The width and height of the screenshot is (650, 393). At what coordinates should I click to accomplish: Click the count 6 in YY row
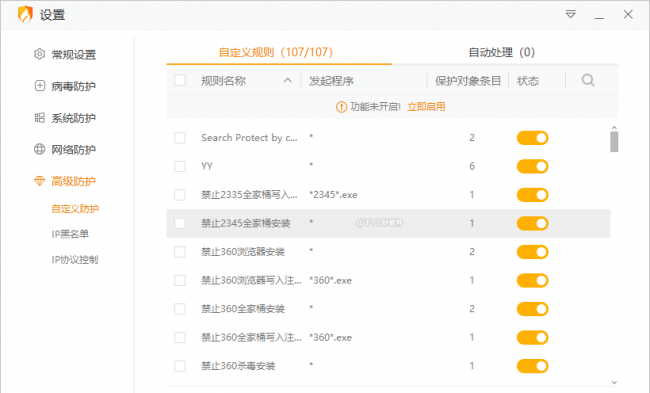pos(472,166)
